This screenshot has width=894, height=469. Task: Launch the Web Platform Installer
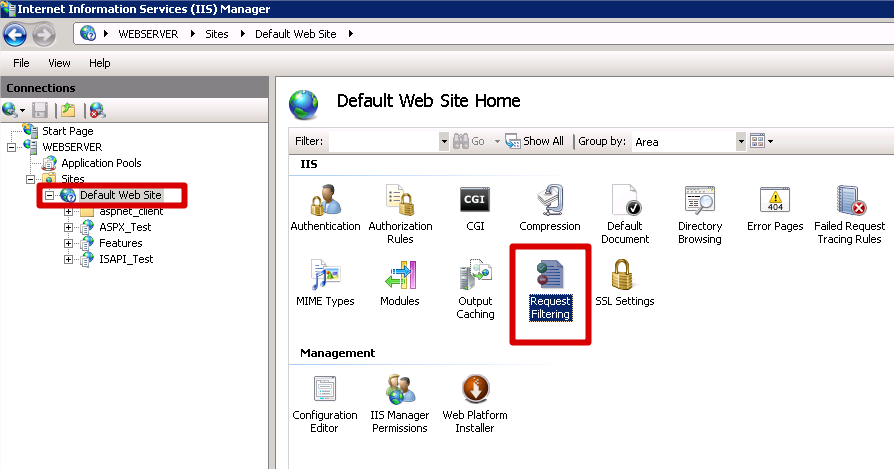pyautogui.click(x=475, y=404)
